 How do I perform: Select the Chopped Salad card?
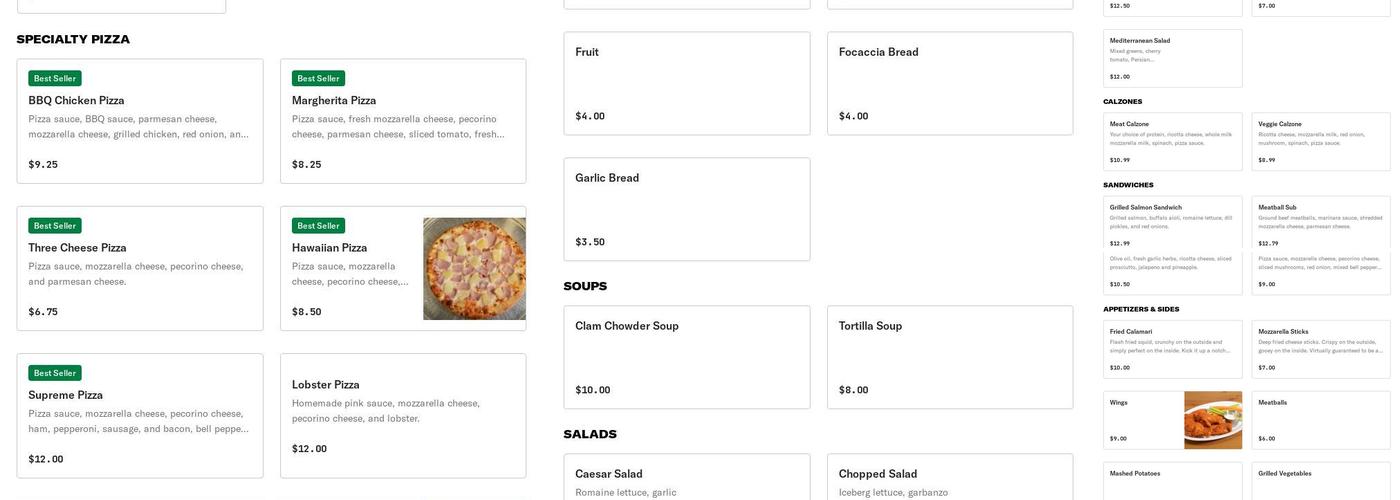pyautogui.click(x=950, y=479)
